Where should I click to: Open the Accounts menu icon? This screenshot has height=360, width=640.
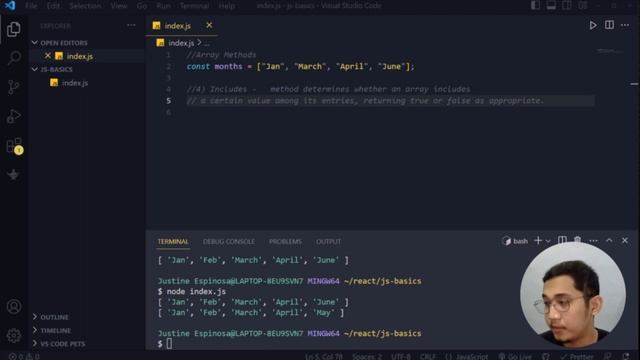pos(13,307)
